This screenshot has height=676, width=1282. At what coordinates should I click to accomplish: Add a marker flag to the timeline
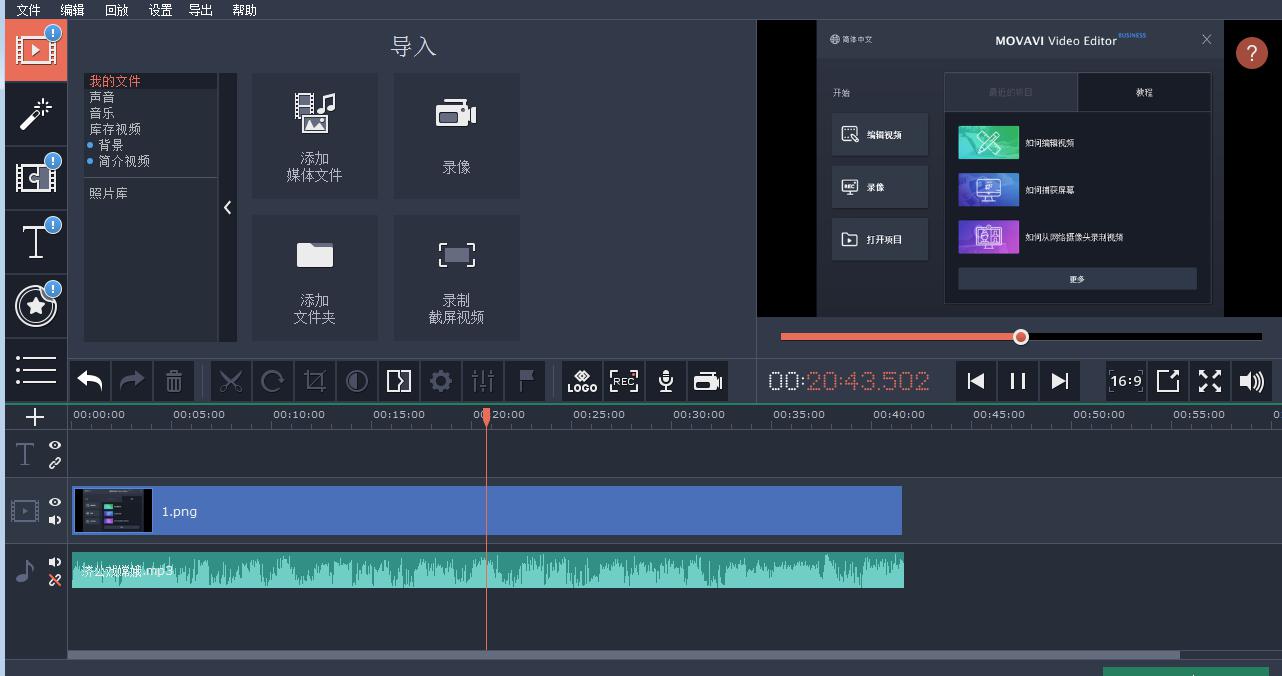[525, 381]
